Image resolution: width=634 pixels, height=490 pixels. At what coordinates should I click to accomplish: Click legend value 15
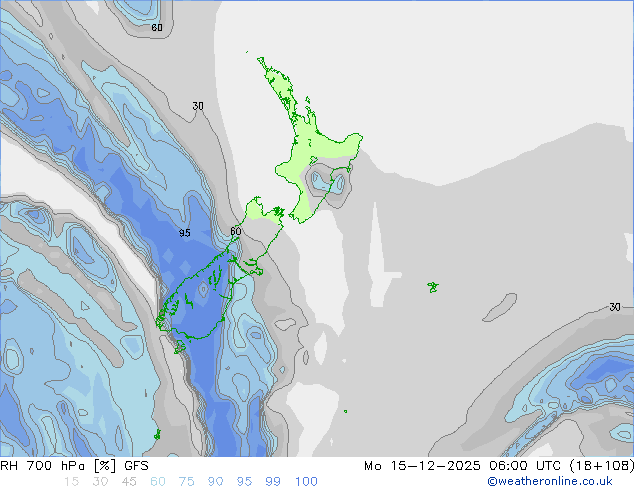(72, 482)
